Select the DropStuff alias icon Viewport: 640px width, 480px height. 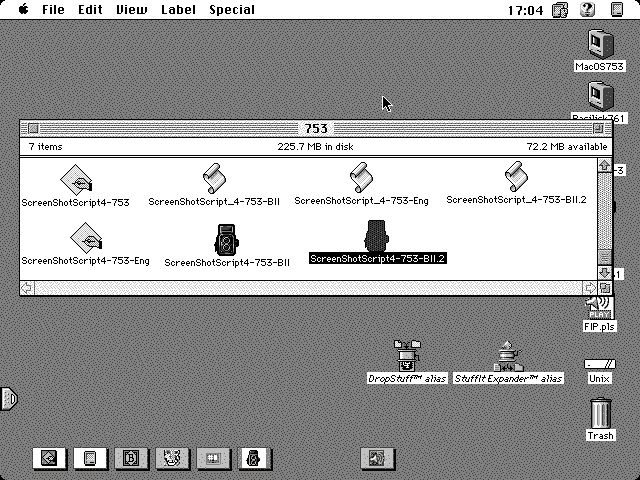407,356
